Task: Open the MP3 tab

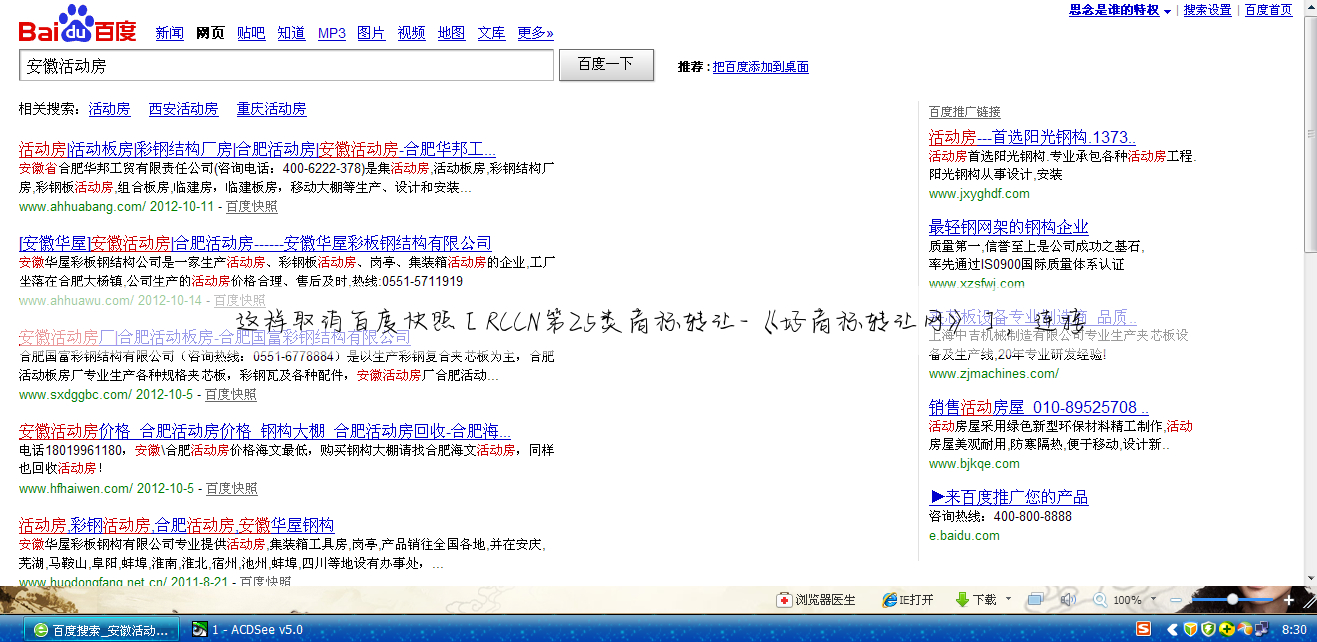Action: (x=332, y=33)
